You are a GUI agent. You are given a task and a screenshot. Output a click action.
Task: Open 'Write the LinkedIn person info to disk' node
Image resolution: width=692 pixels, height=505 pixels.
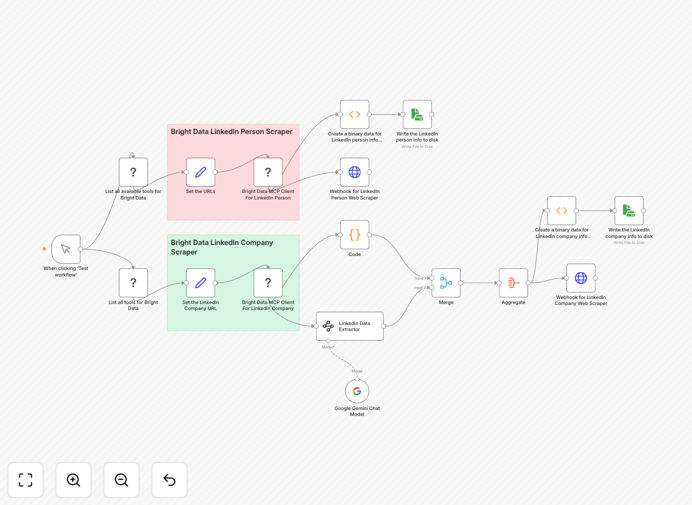point(417,114)
